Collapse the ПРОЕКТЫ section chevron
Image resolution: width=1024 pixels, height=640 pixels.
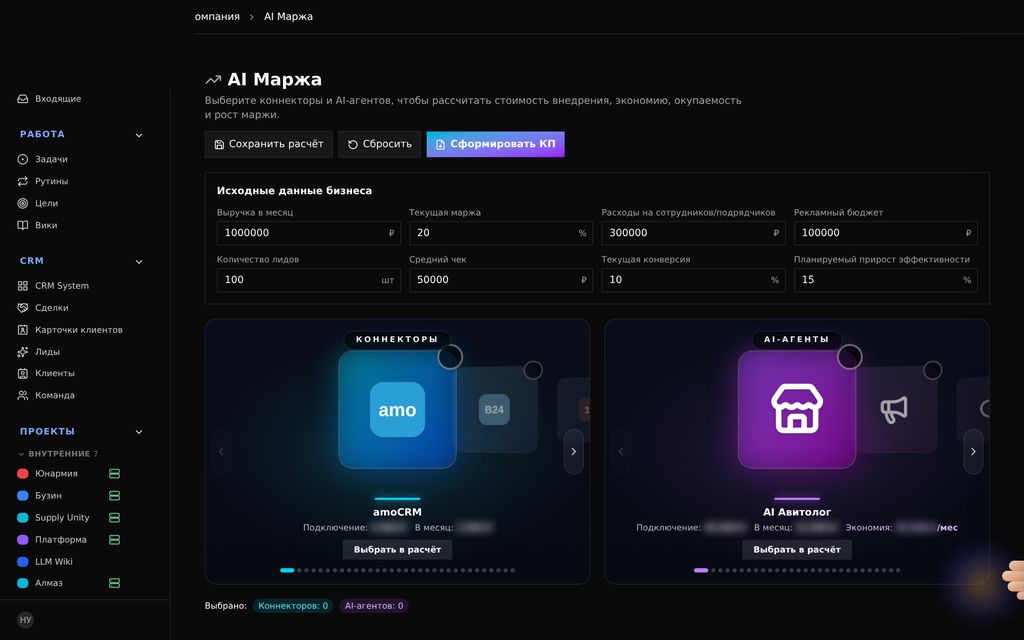[138, 432]
